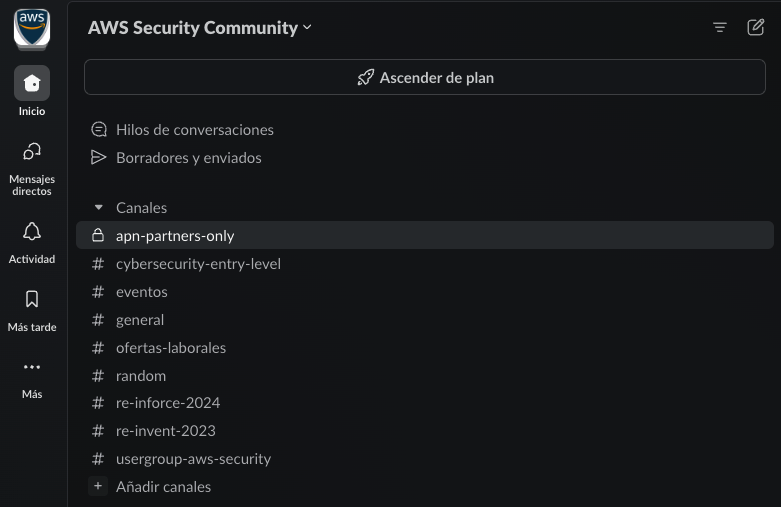Expand the AWS Security Community workspace menu
Image resolution: width=781 pixels, height=507 pixels.
[200, 28]
